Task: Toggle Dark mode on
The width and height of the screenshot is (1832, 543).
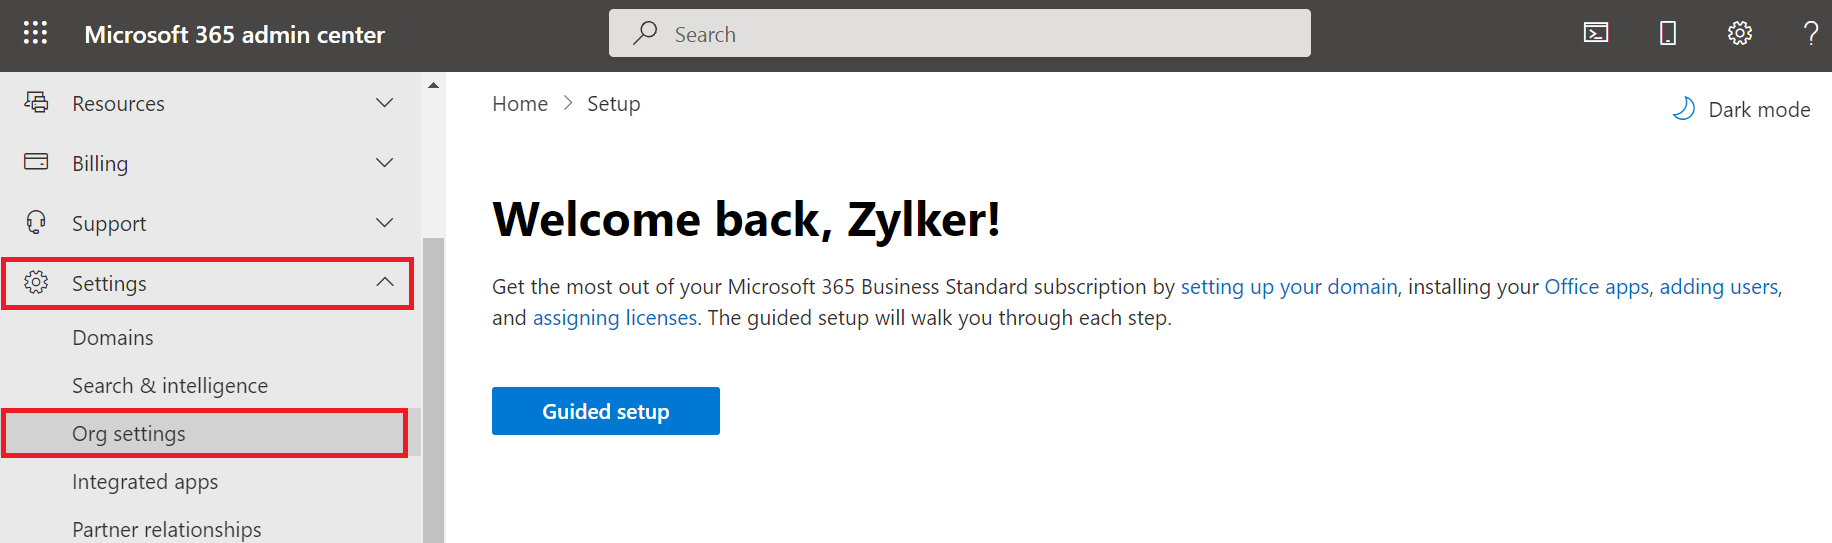Action: pos(1741,109)
